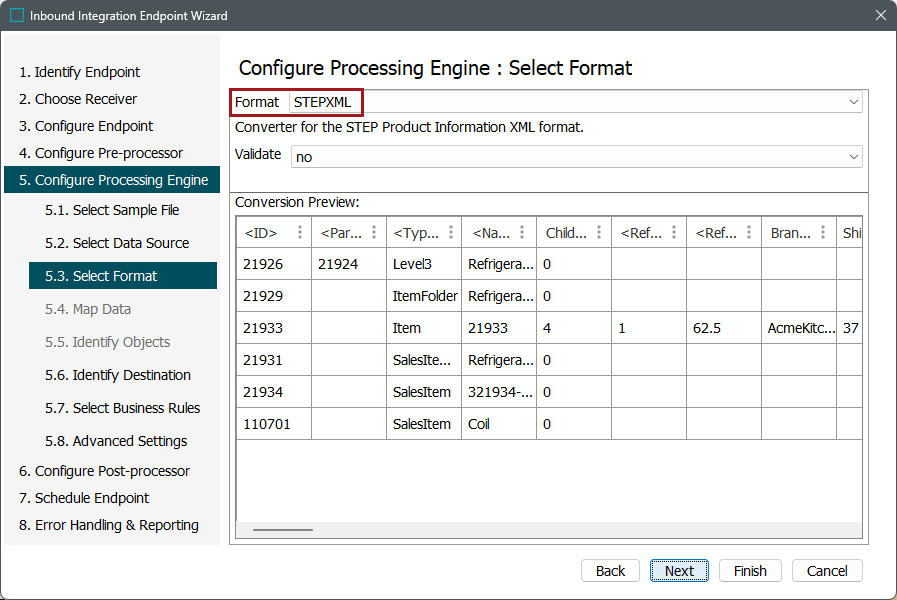897x600 pixels.
Task: Click the Finish button
Action: (749, 571)
